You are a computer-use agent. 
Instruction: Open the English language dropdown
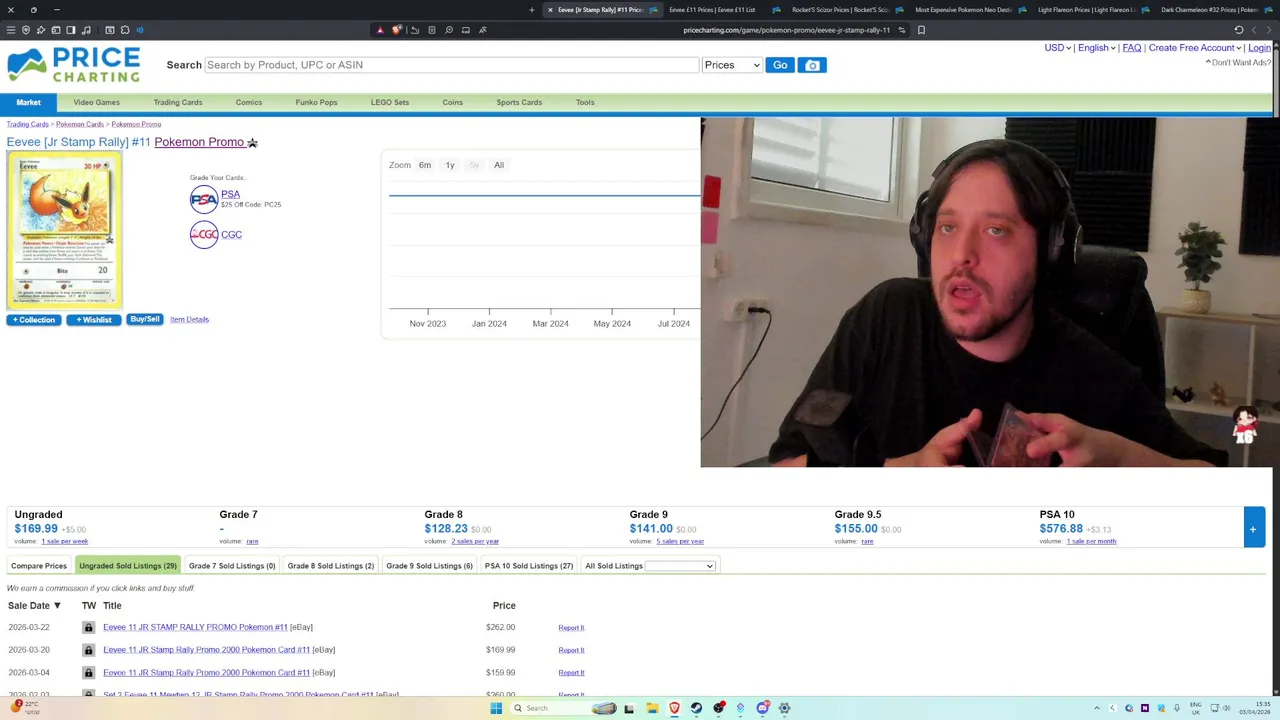[1096, 48]
